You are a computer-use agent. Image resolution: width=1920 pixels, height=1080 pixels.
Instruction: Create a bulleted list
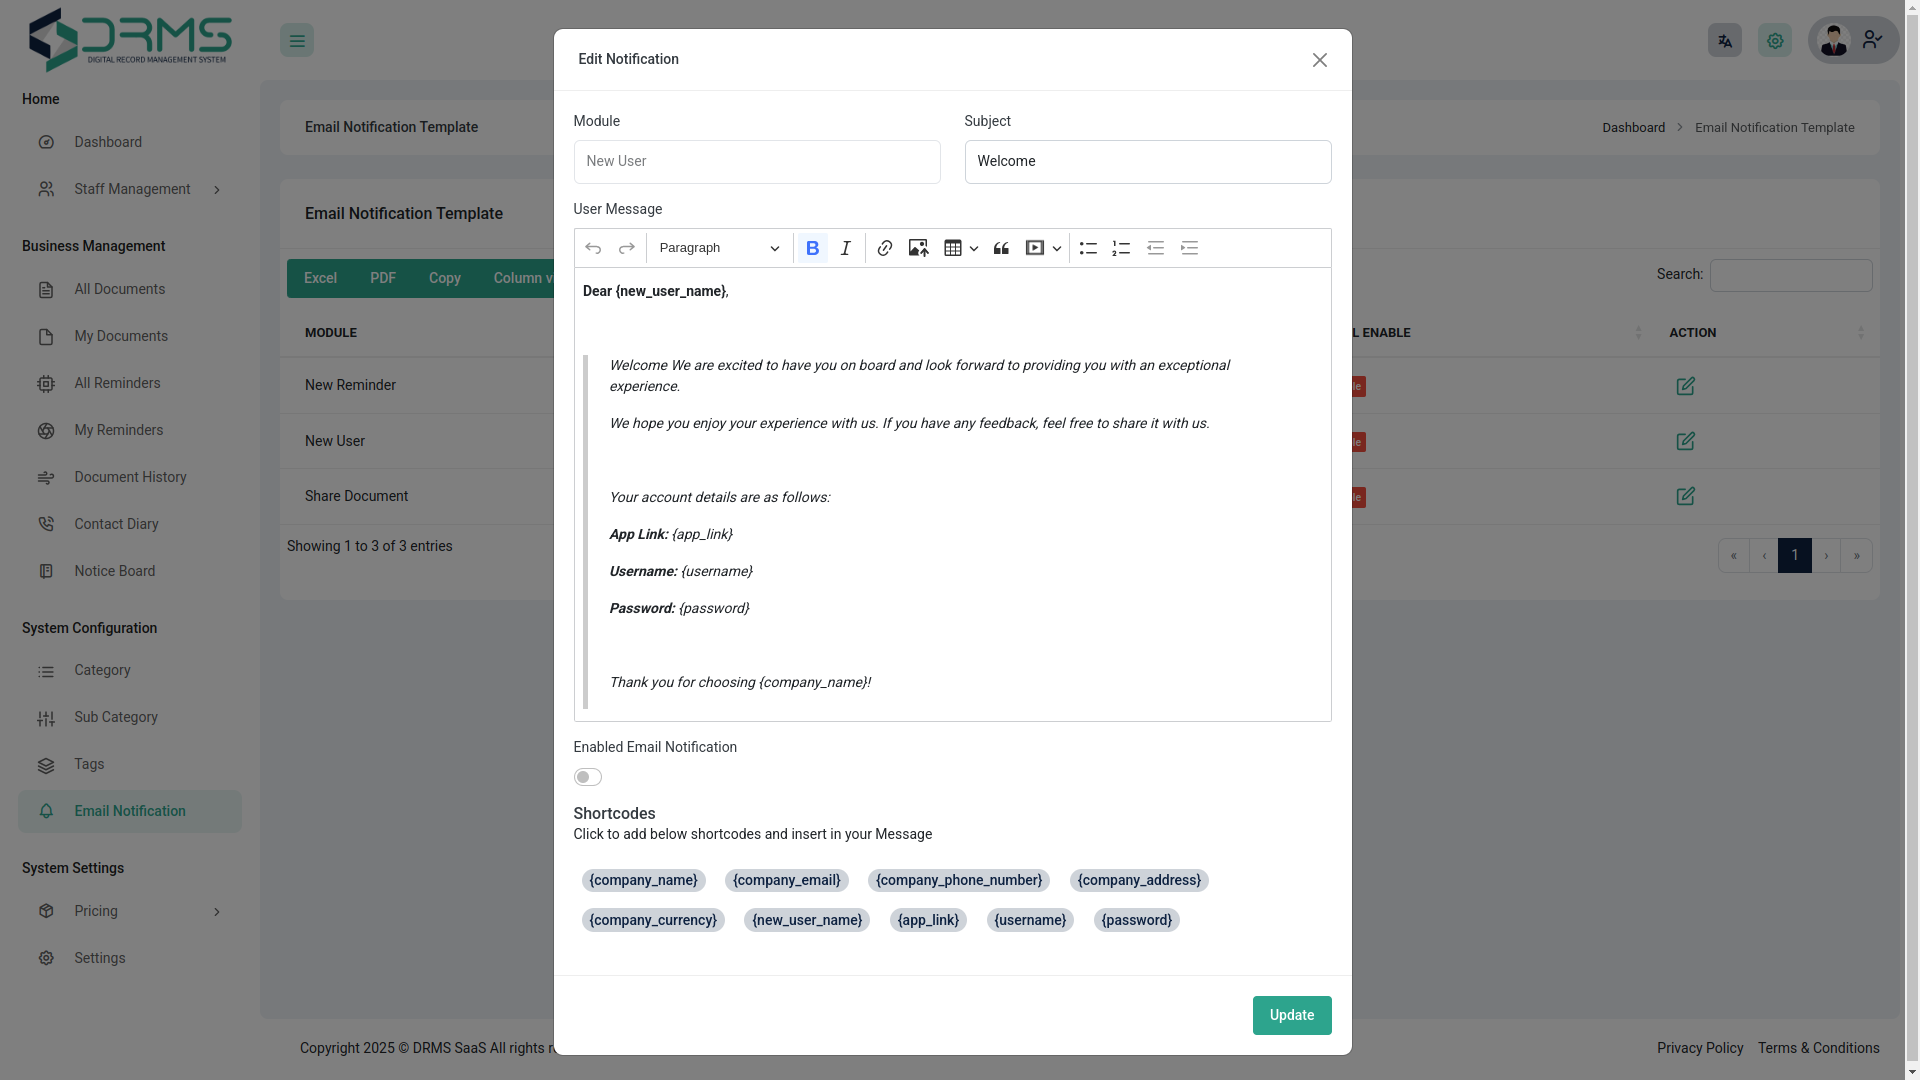pyautogui.click(x=1088, y=248)
